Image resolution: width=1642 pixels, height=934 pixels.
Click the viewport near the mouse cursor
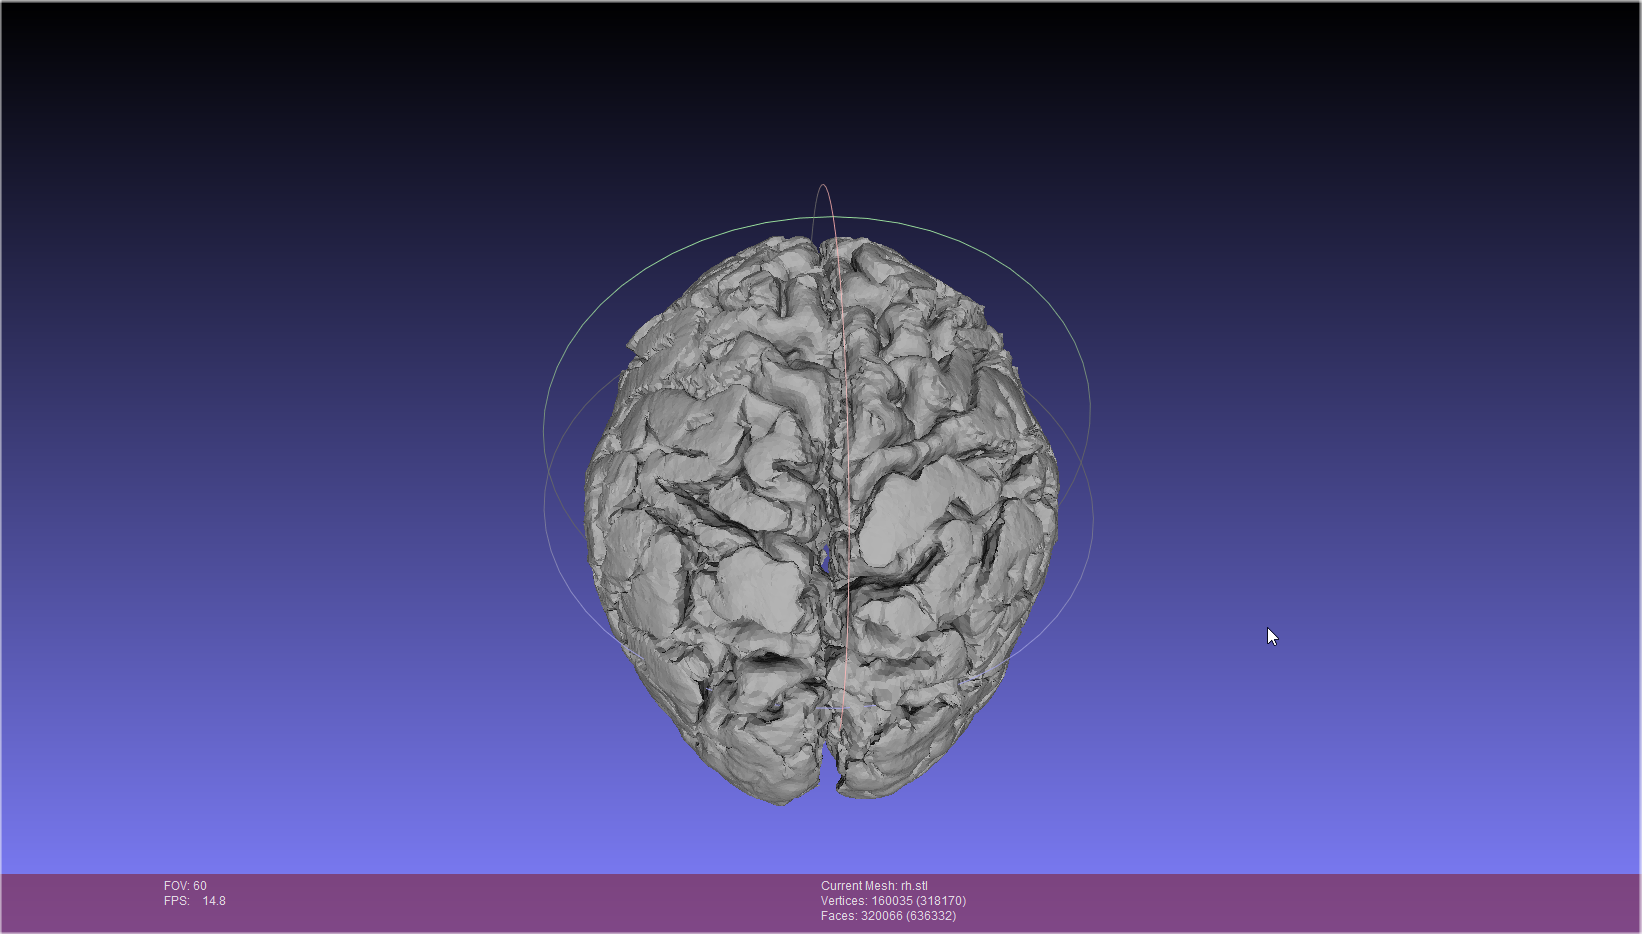point(1271,636)
